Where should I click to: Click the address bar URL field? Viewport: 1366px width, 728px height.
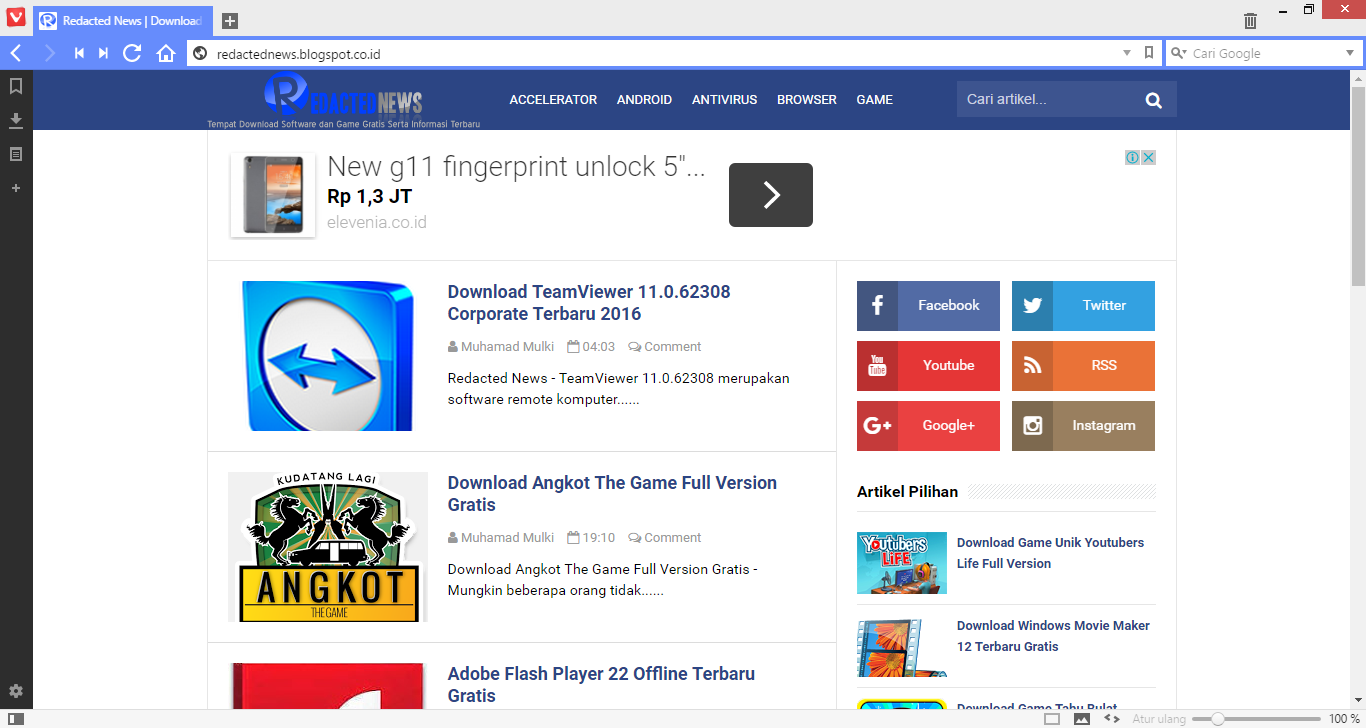coord(660,54)
